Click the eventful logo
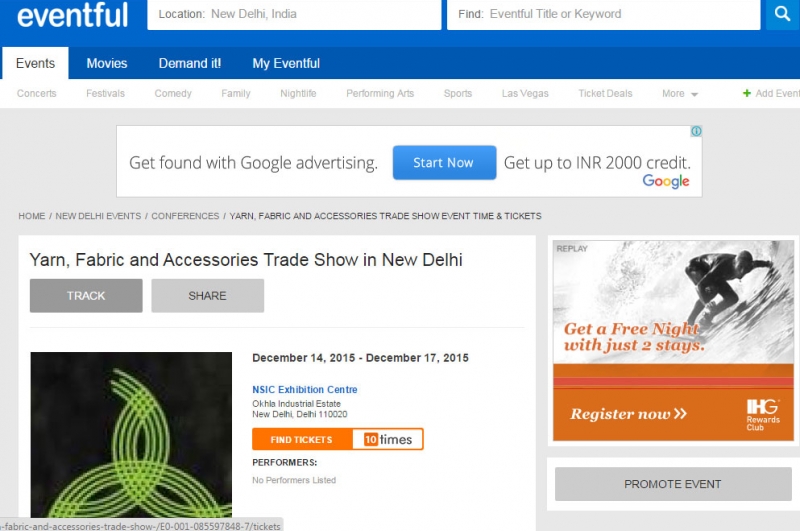 [73, 15]
